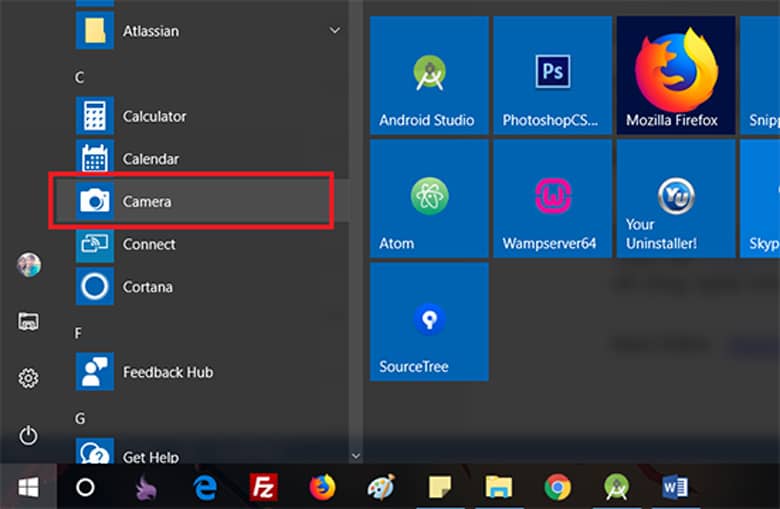Screen dimensions: 780x509
Task: Click the app list scrollbar down arrow
Action: click(x=356, y=456)
